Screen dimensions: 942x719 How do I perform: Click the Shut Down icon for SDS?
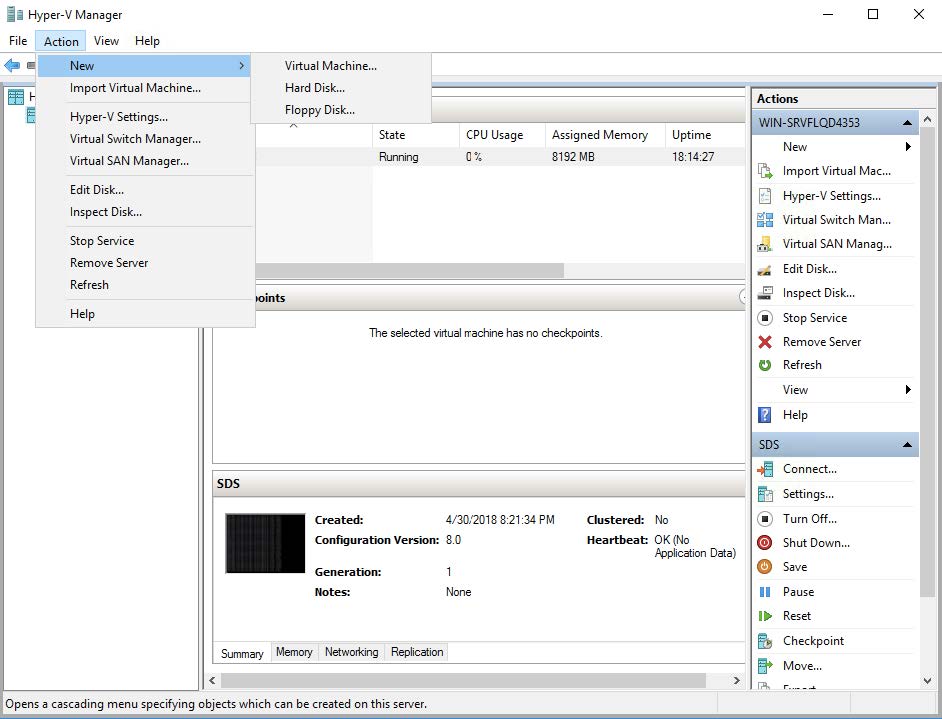pyautogui.click(x=765, y=543)
